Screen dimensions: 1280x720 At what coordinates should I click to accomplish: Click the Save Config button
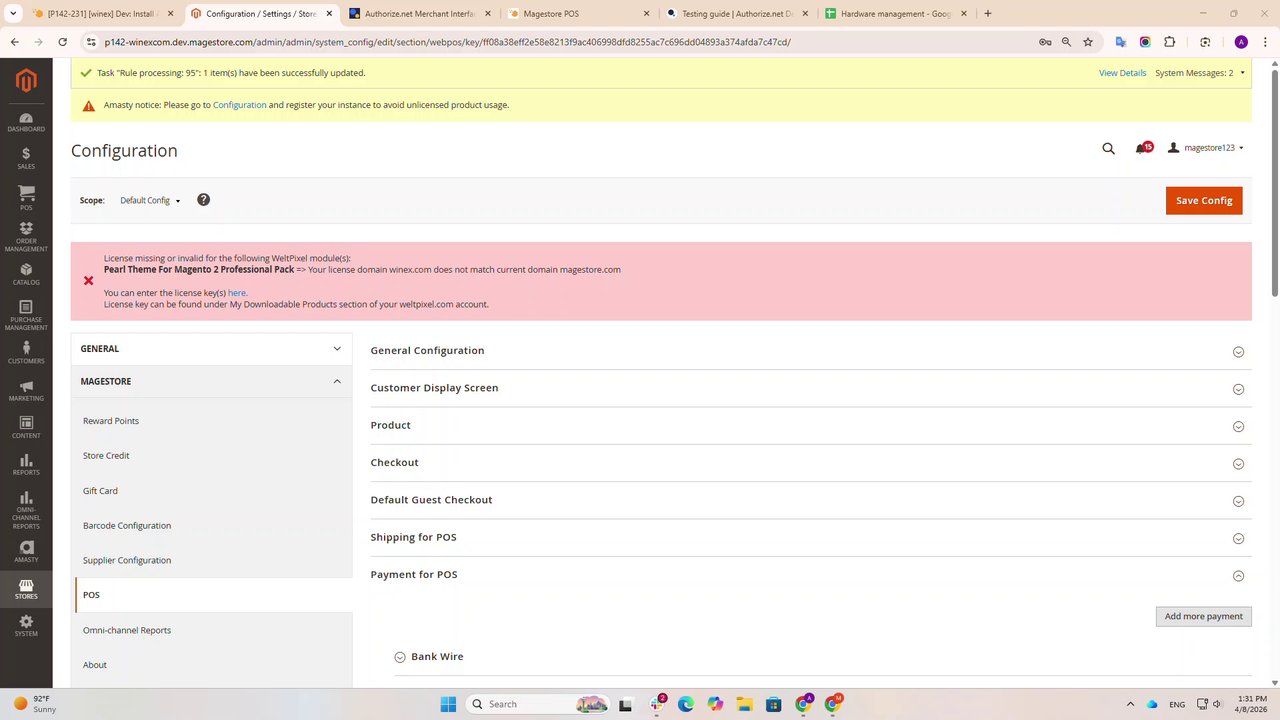tap(1204, 200)
